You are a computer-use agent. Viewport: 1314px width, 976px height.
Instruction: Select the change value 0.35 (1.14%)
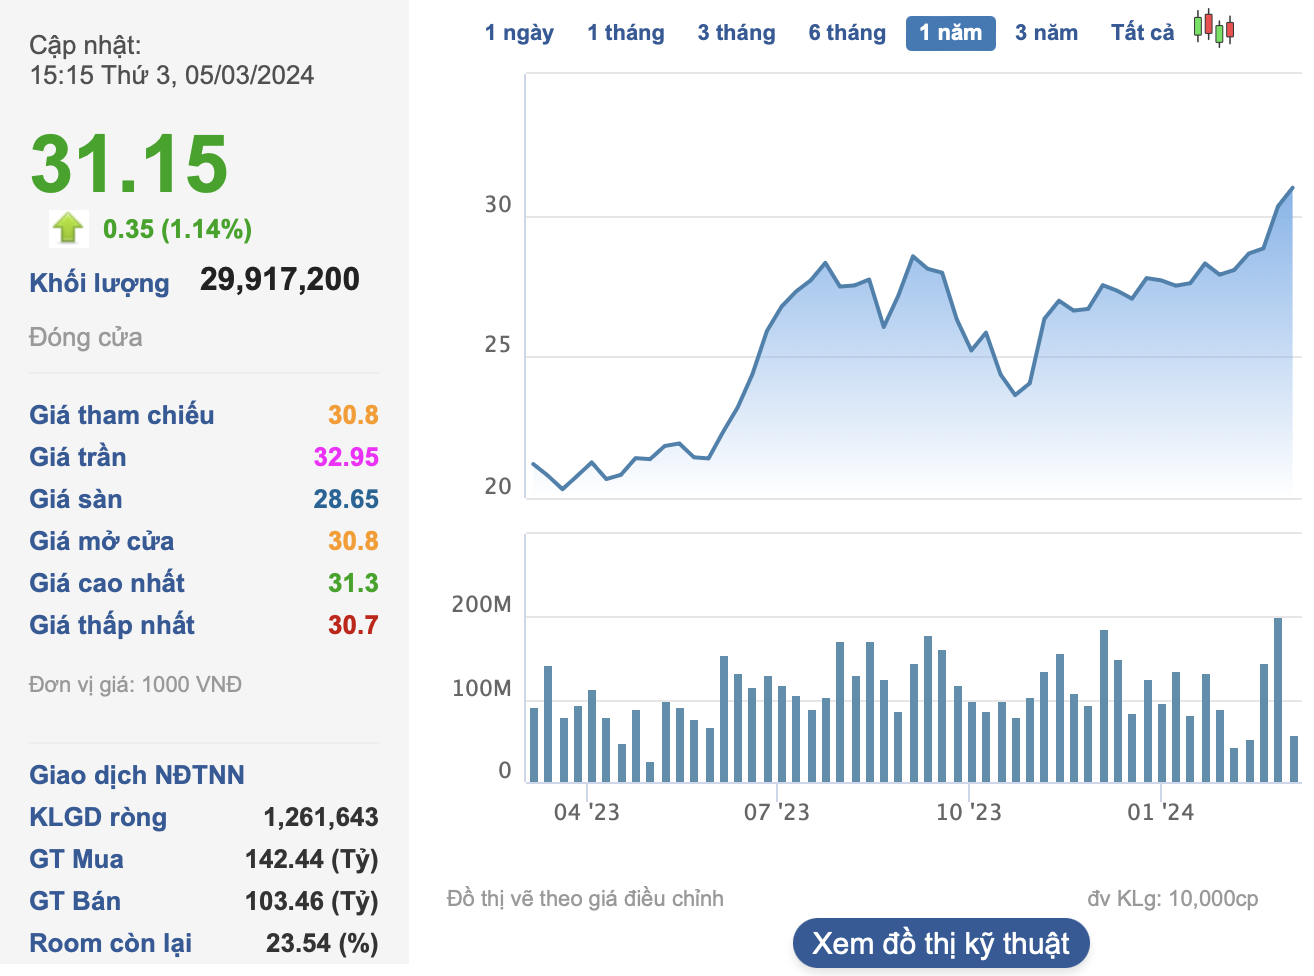pyautogui.click(x=178, y=229)
